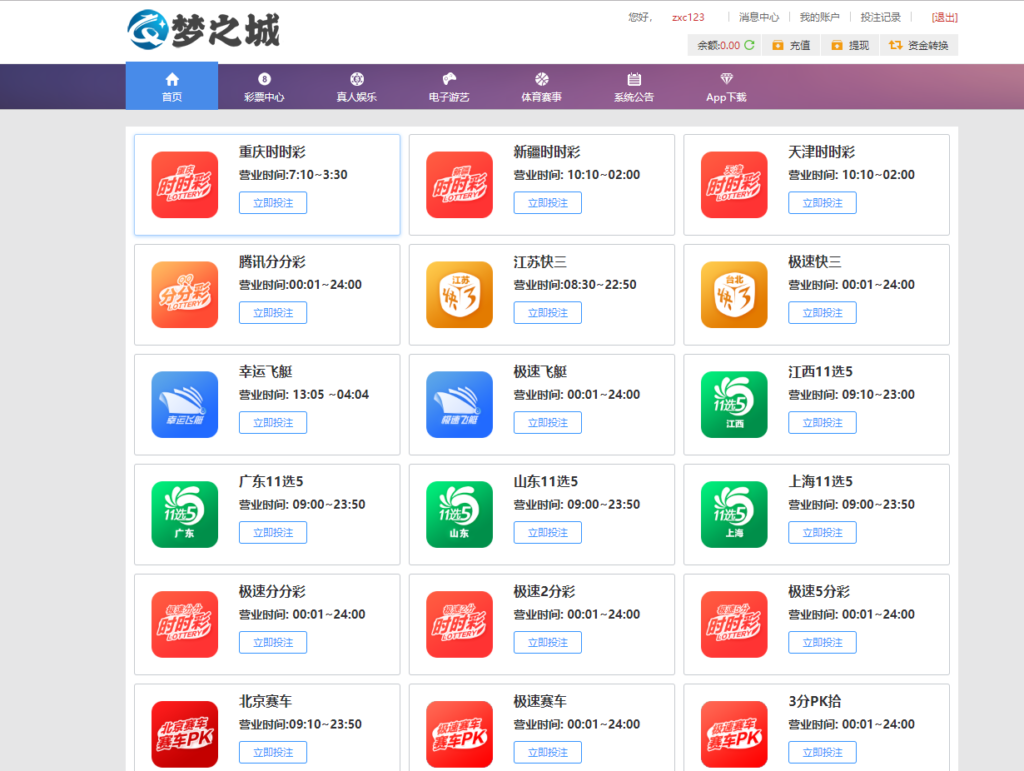
Task: Open the App下载 navigation item
Action: click(726, 87)
